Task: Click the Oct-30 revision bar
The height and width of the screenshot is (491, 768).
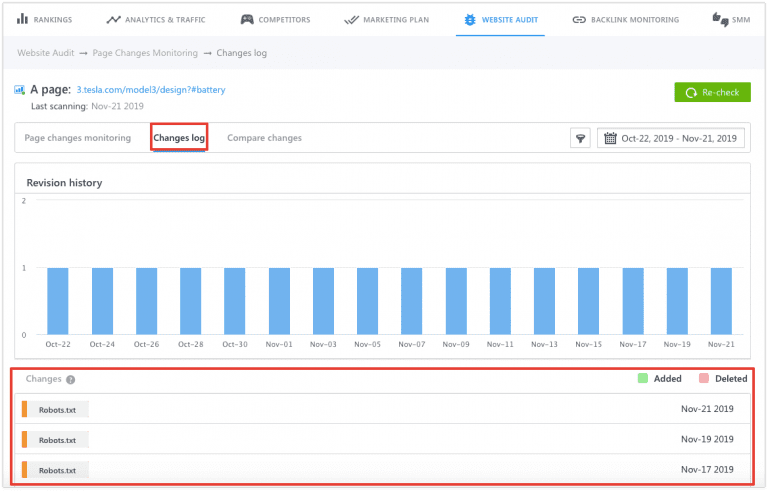Action: [235, 301]
